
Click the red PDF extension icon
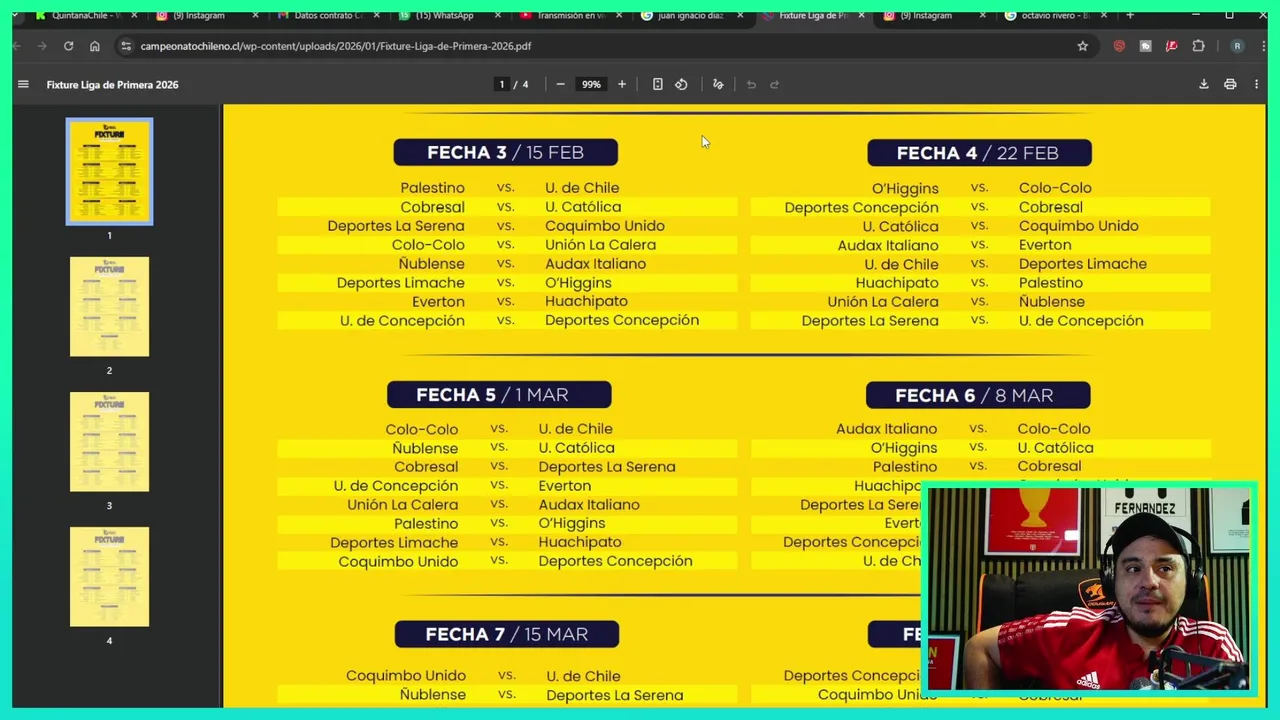pyautogui.click(x=1171, y=46)
